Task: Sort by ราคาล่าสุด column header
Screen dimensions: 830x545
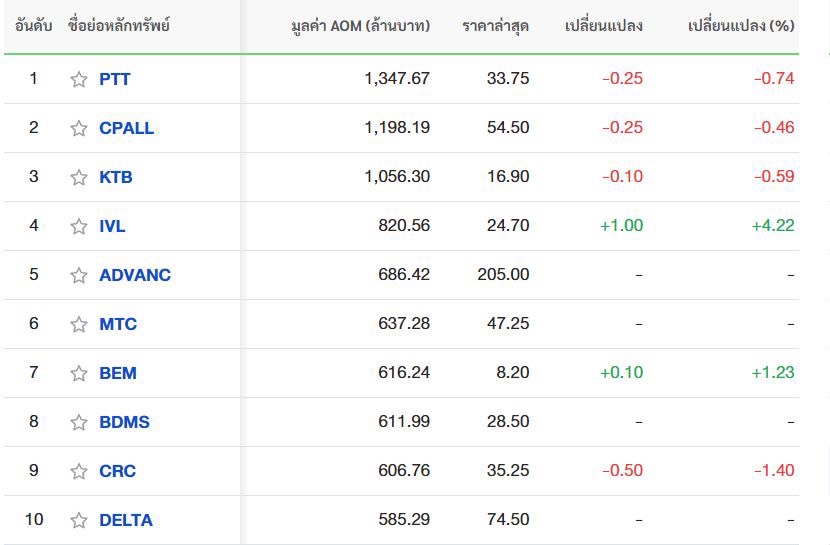Action: [x=495, y=25]
